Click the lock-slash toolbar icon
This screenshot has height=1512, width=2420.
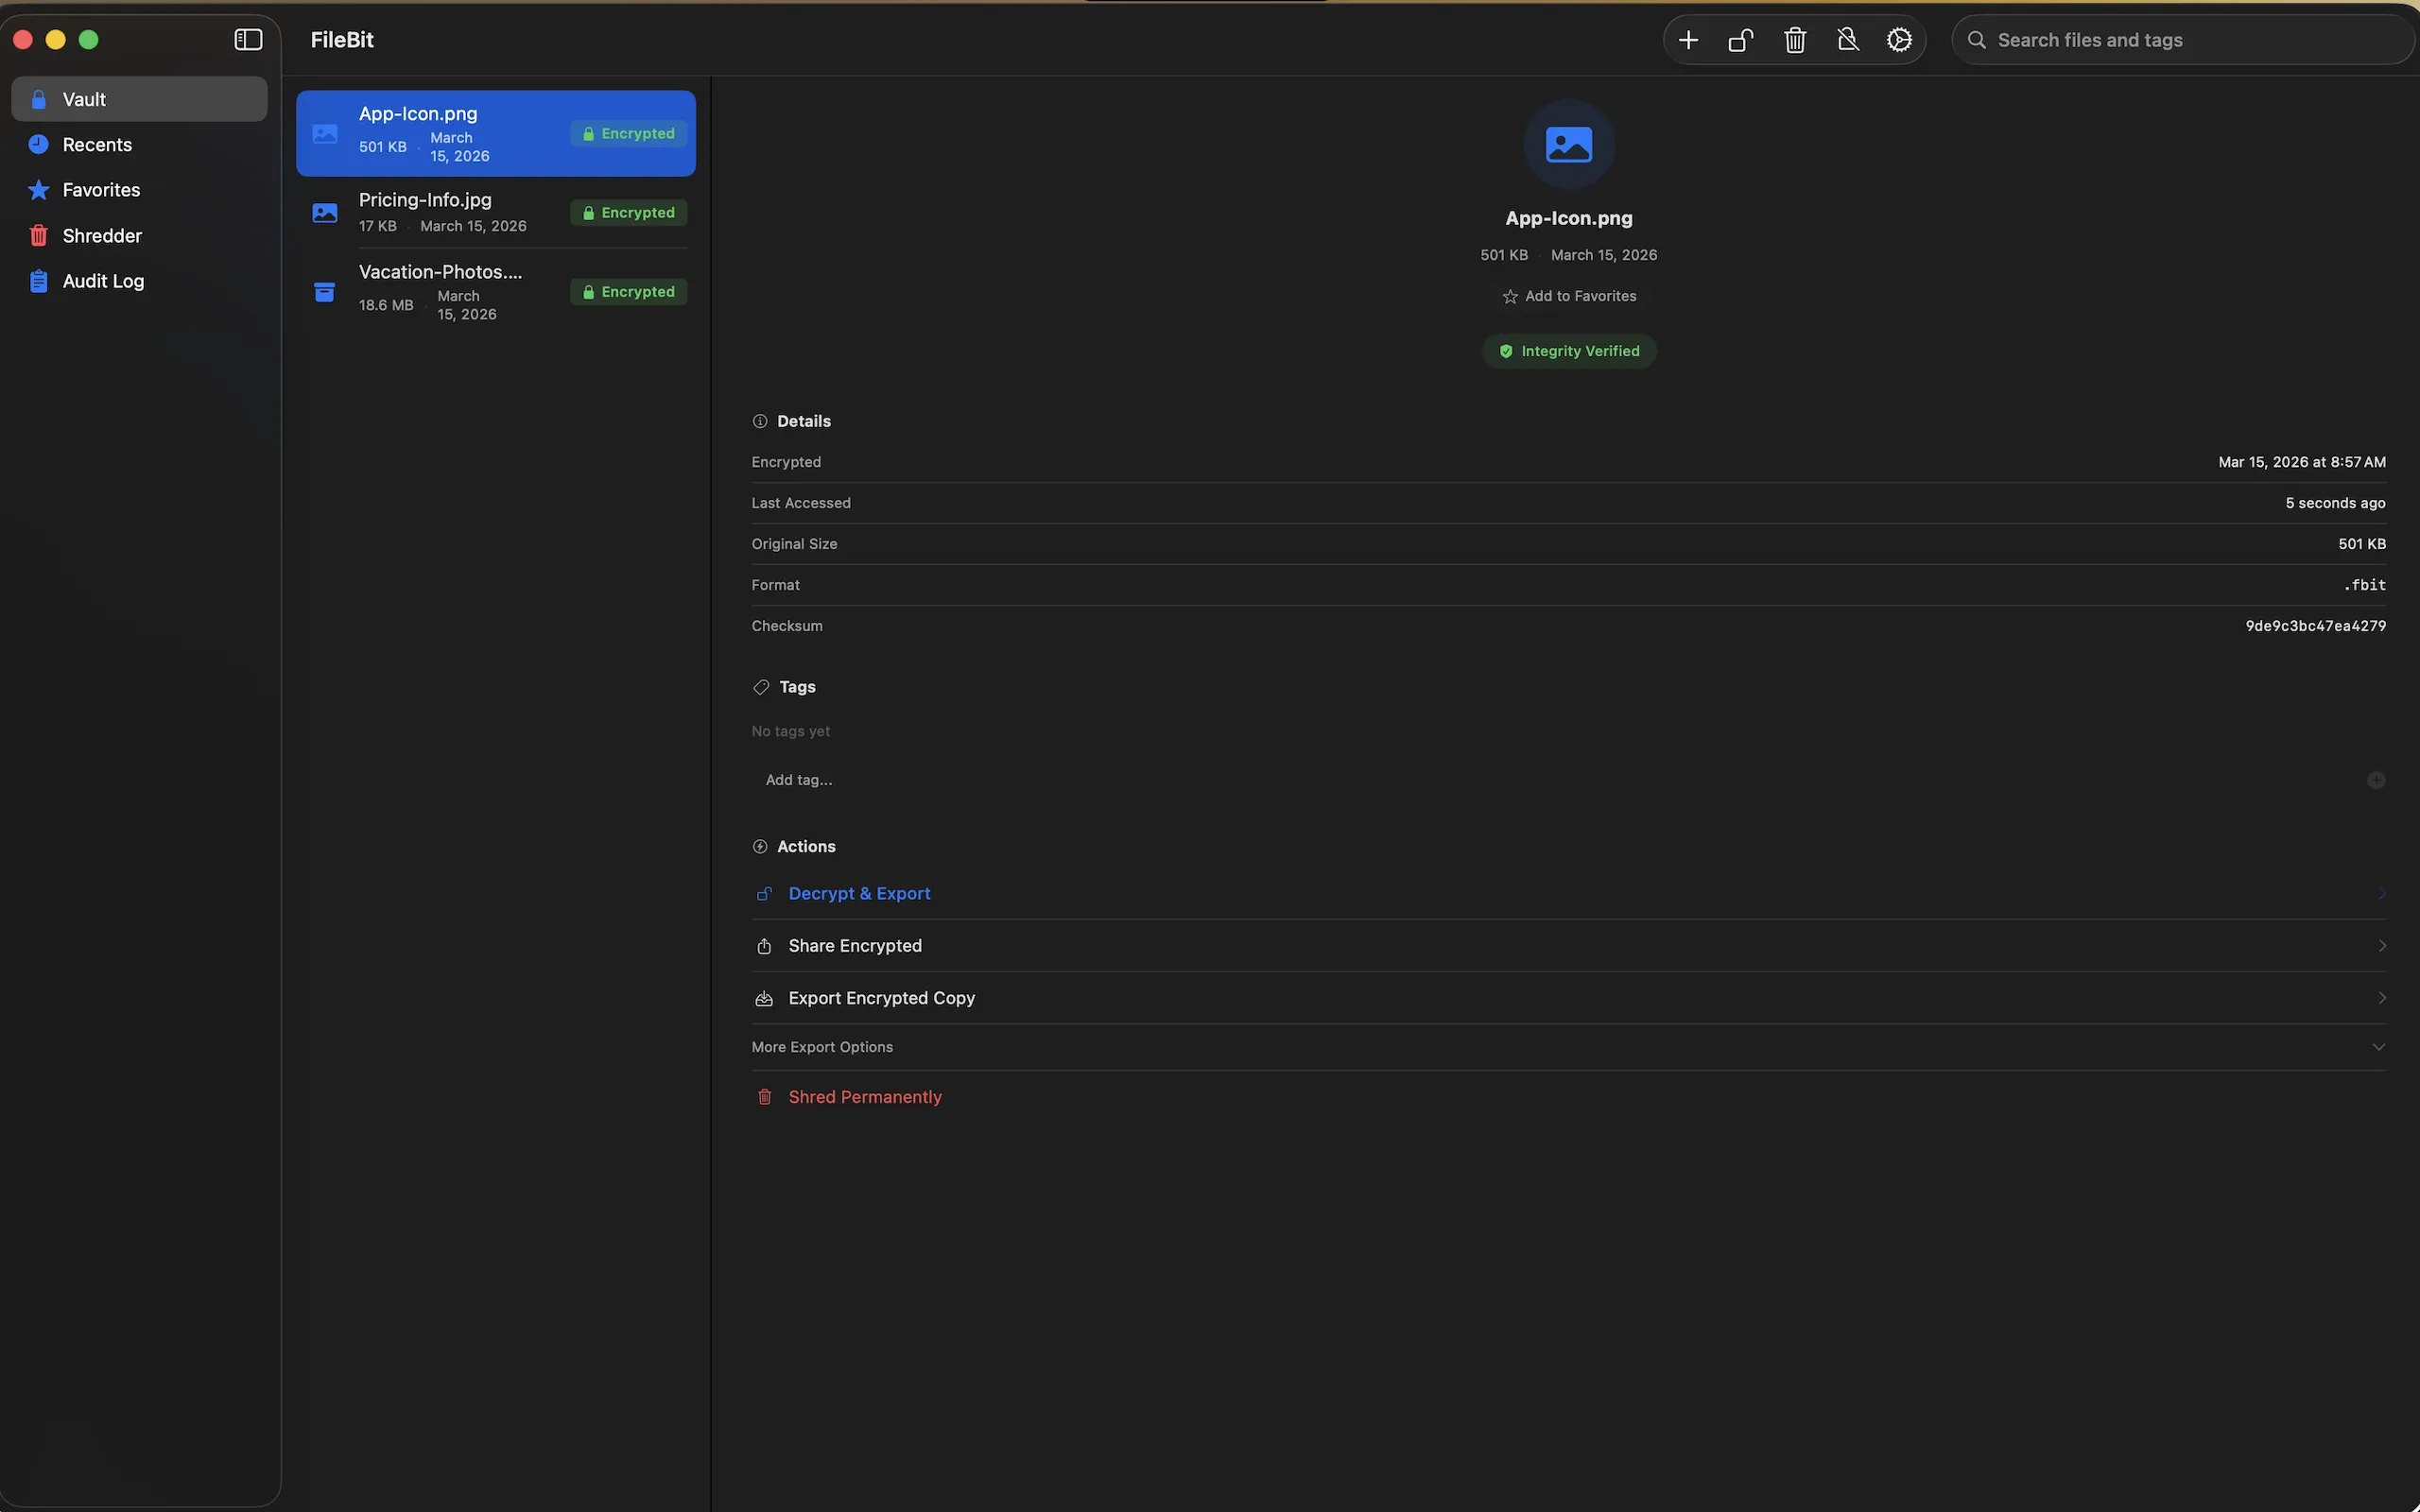(1846, 39)
